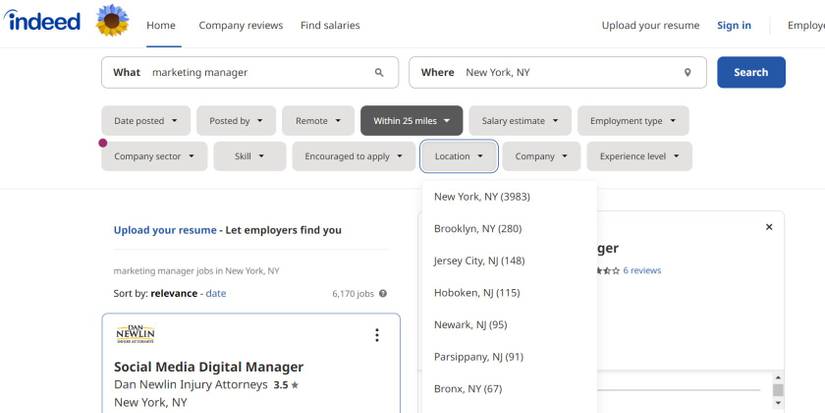Click the scroll down arrow in job details
This screenshot has height=413, width=825.
(778, 403)
